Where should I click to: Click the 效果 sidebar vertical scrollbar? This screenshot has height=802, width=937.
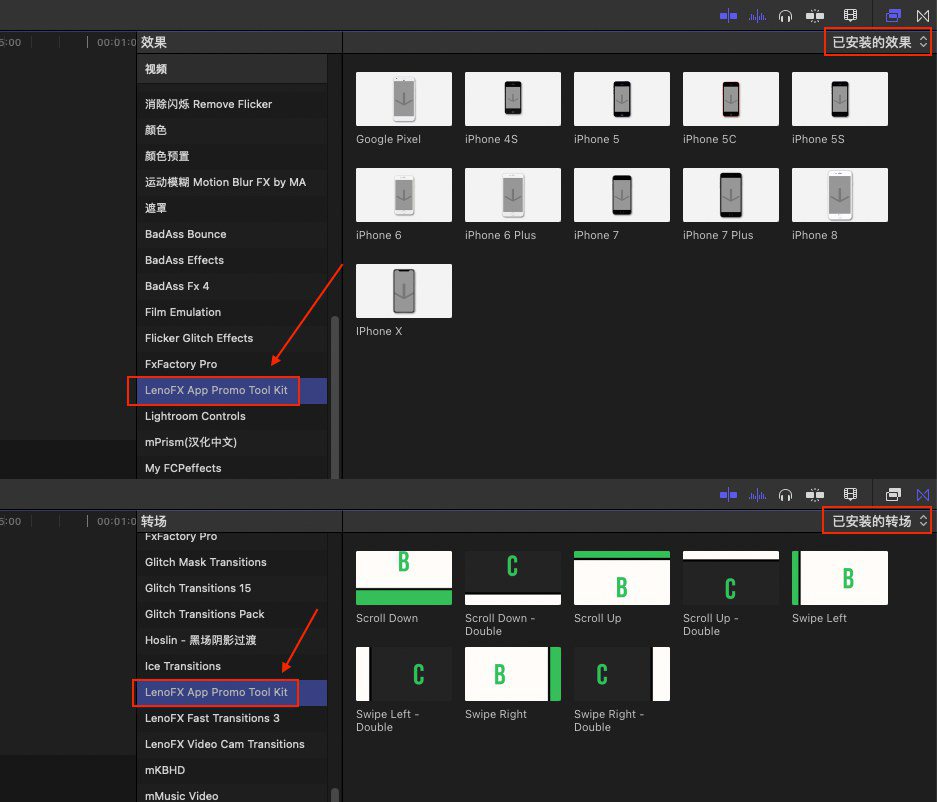[x=335, y=397]
